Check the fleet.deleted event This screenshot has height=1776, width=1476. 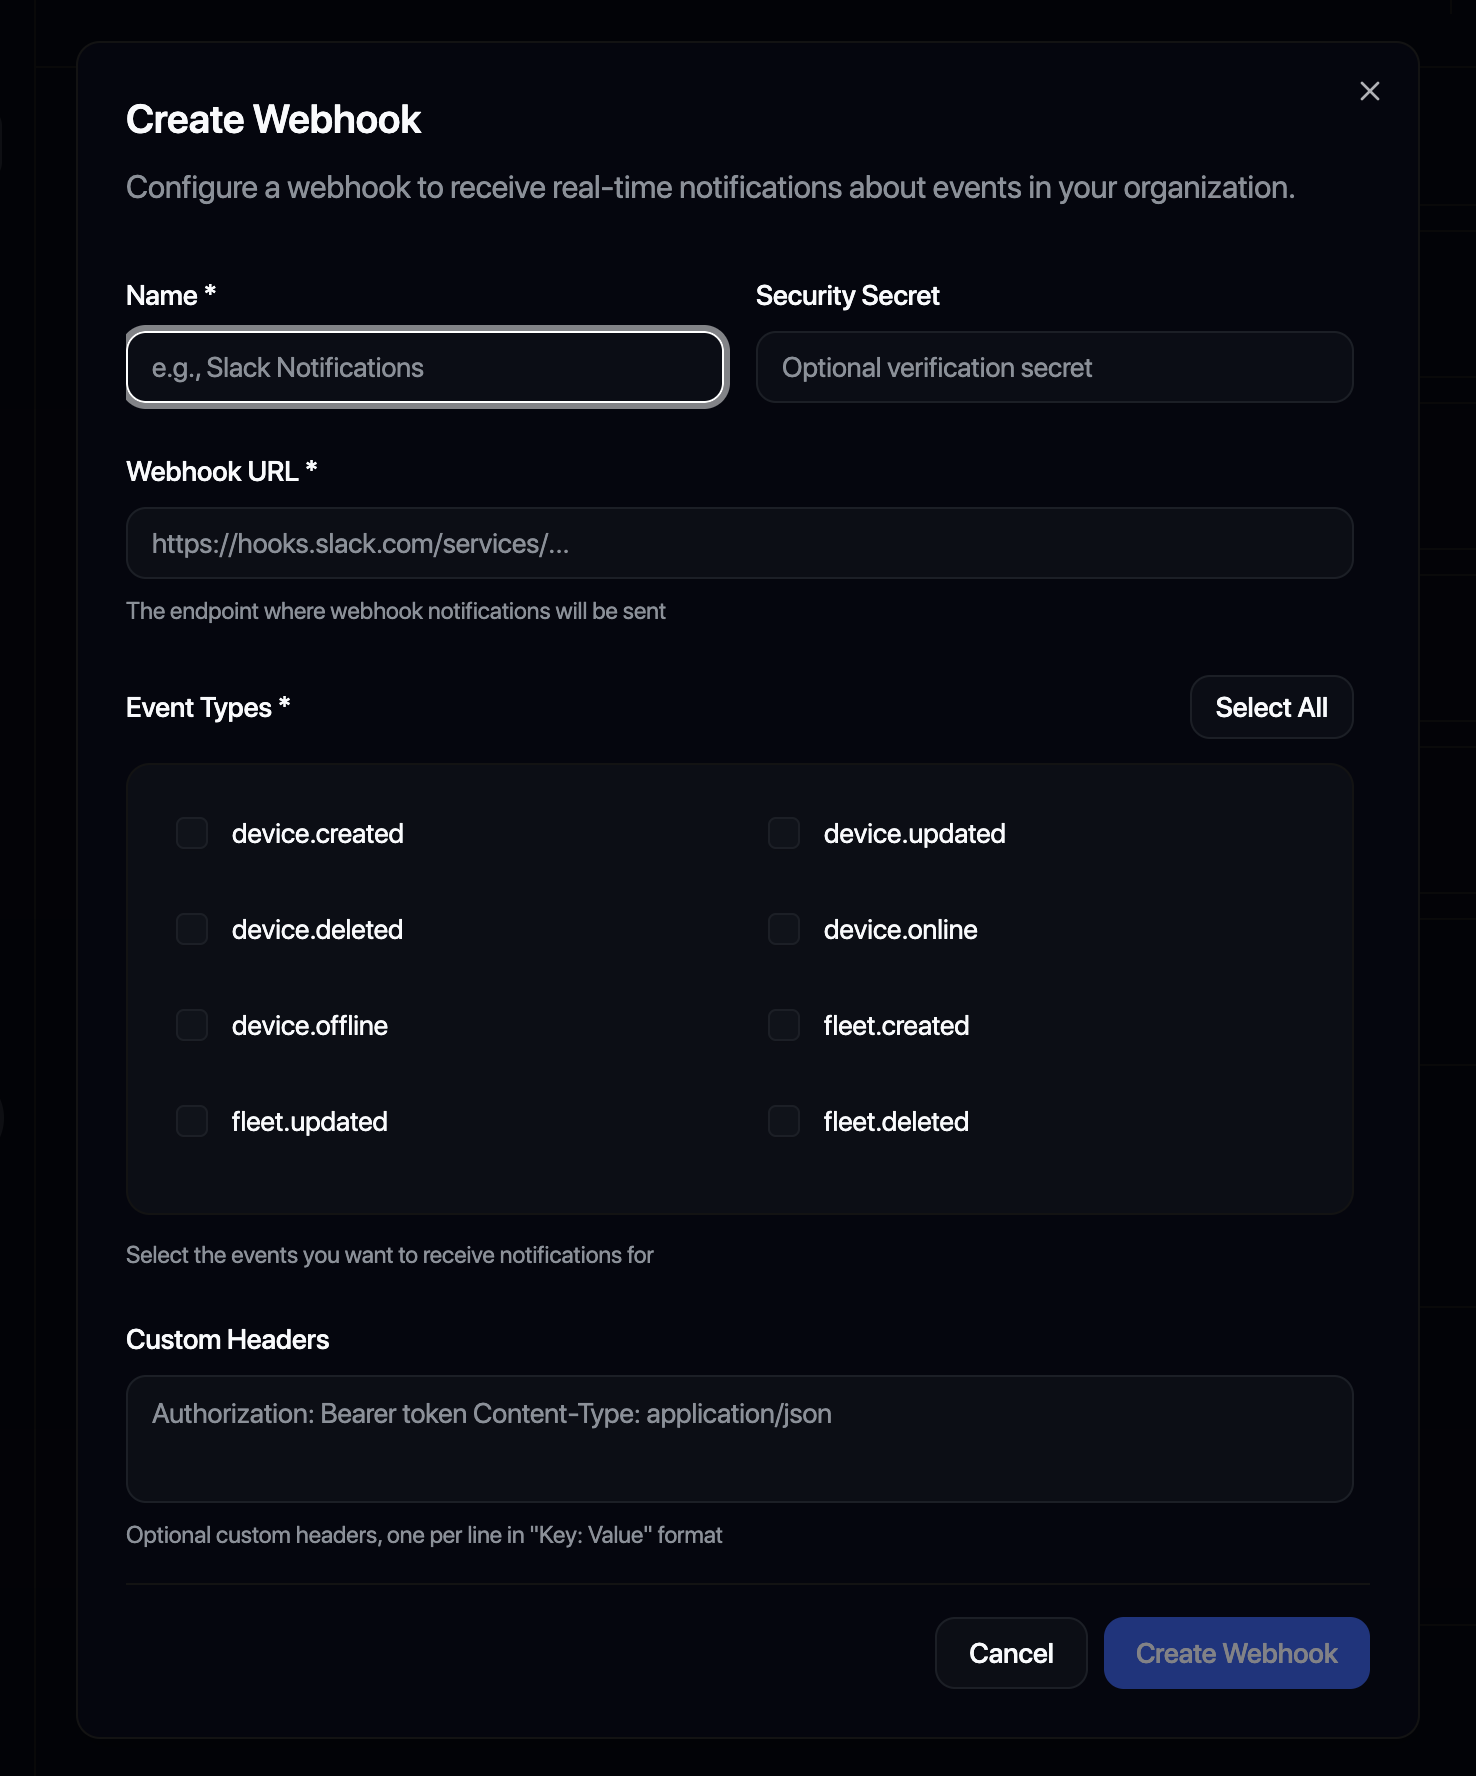[x=783, y=1121]
